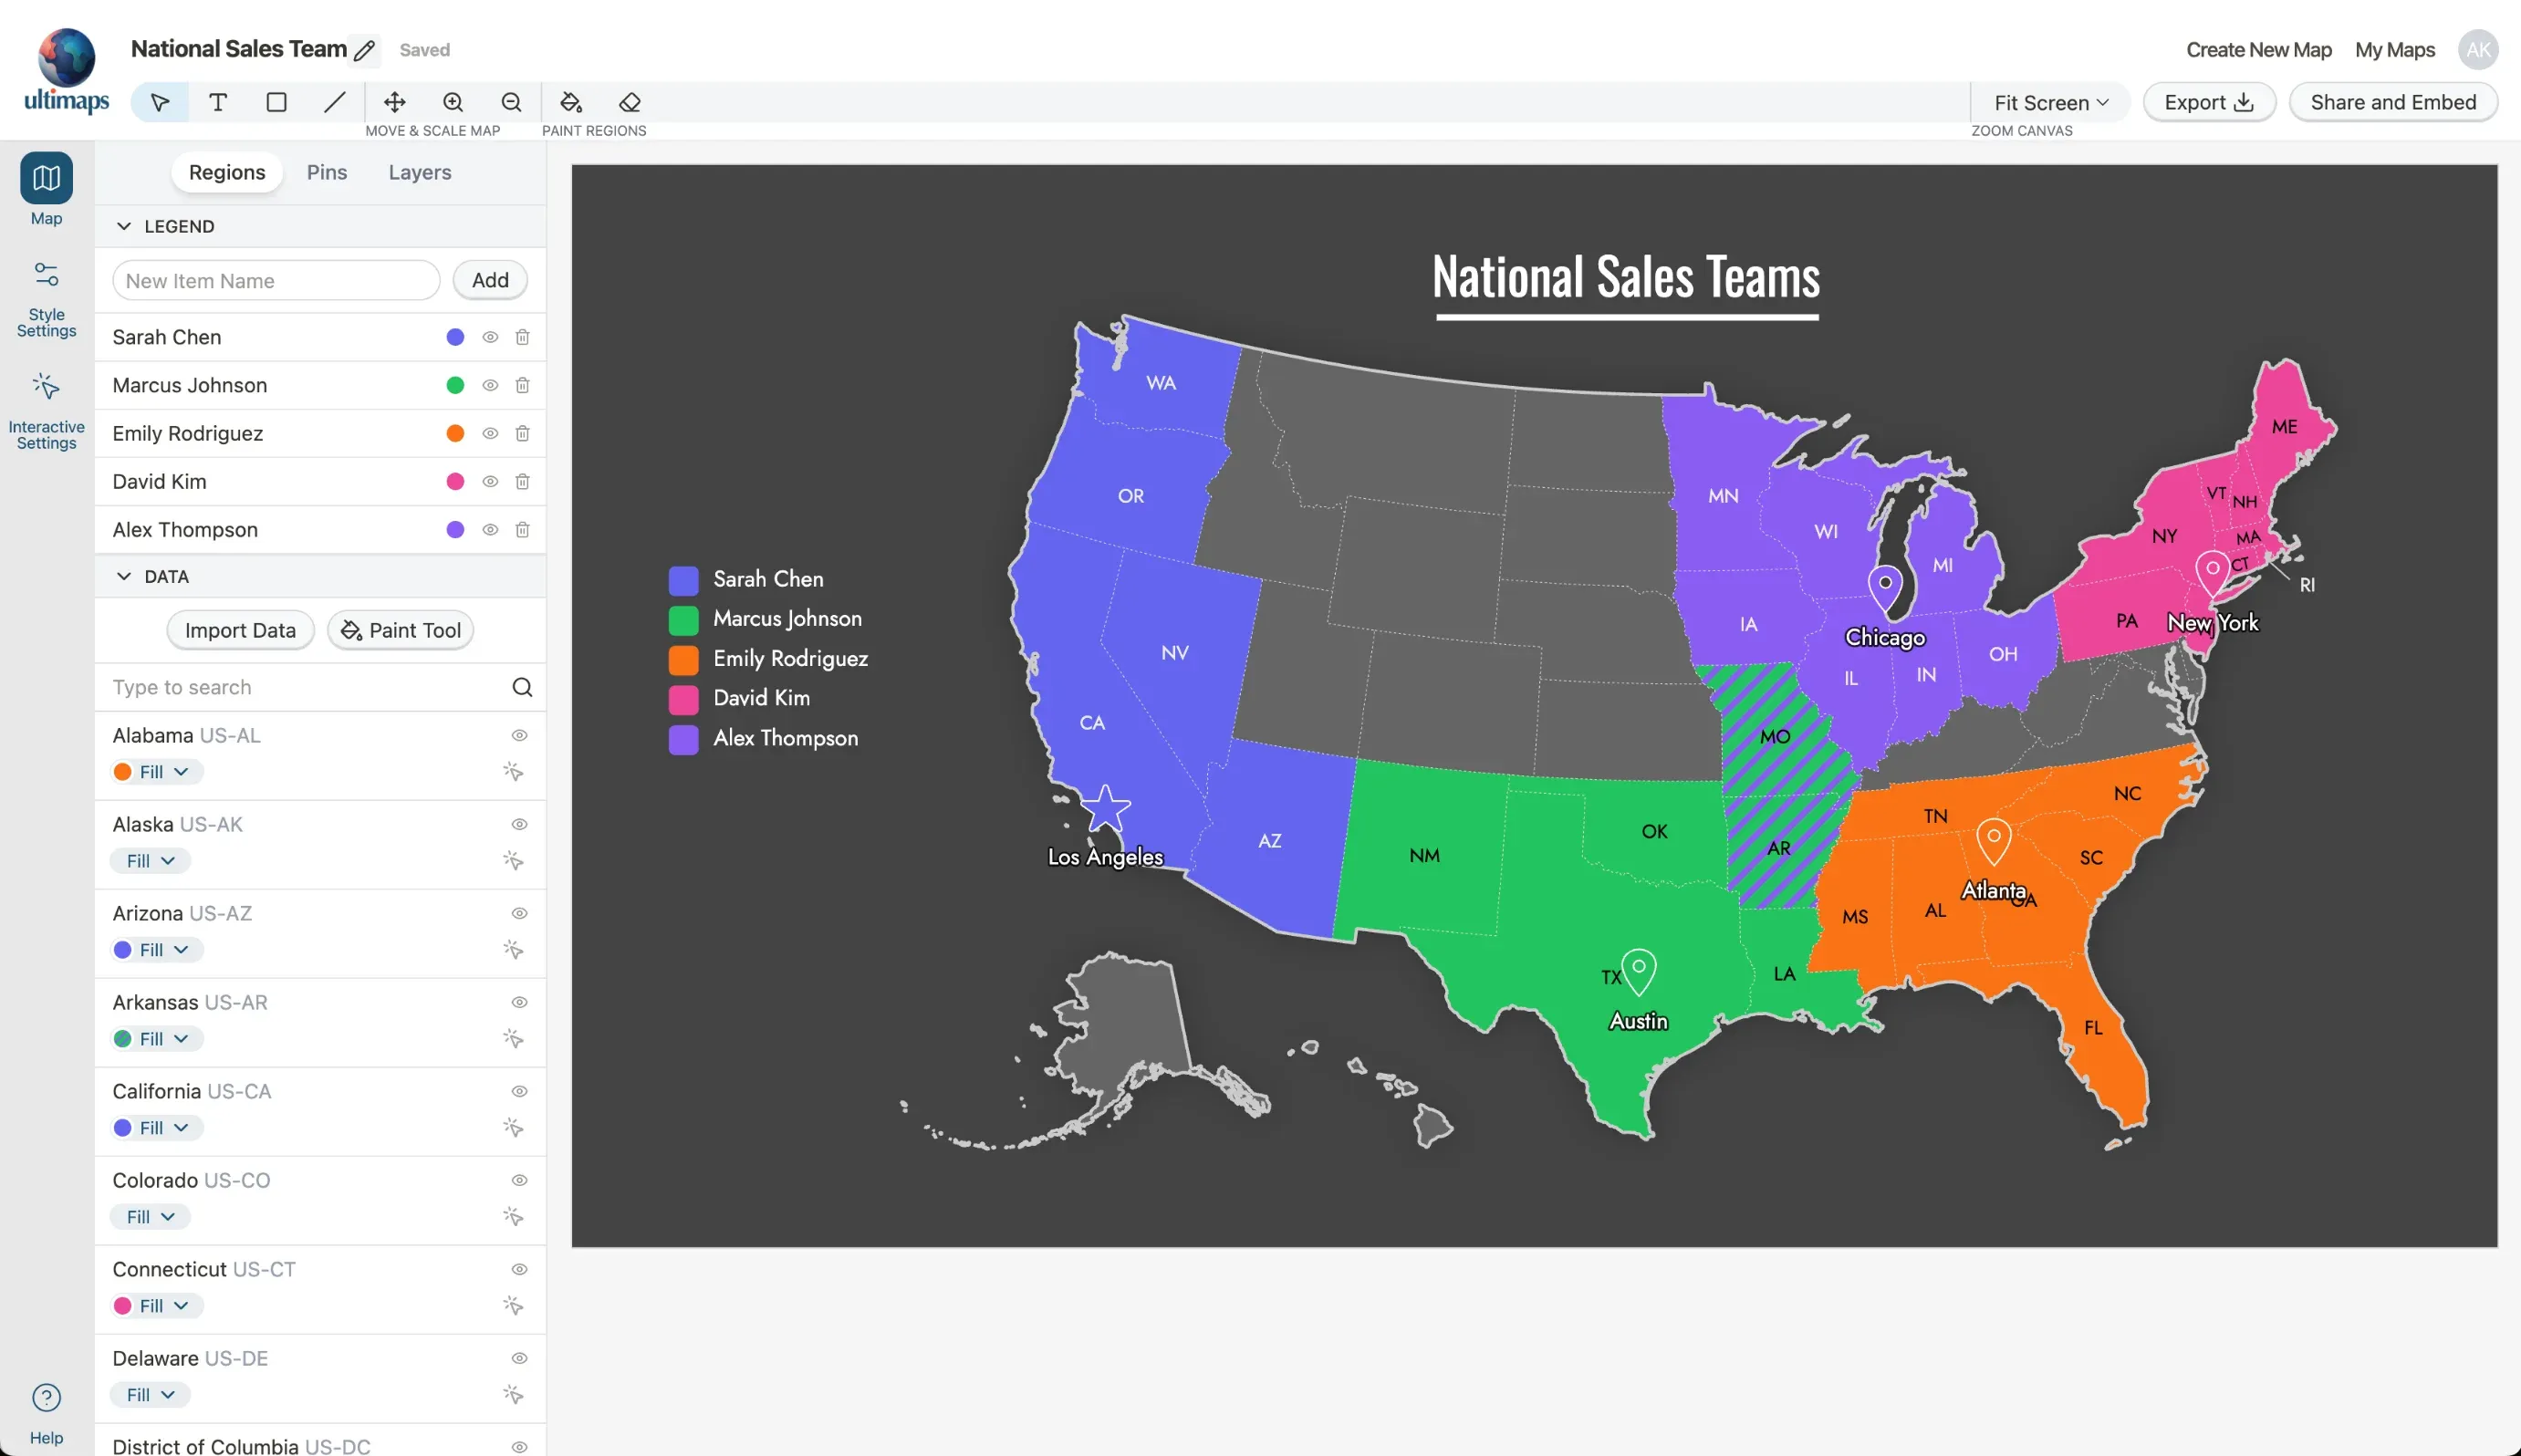
Task: Hide the Alabama region
Action: 519,735
